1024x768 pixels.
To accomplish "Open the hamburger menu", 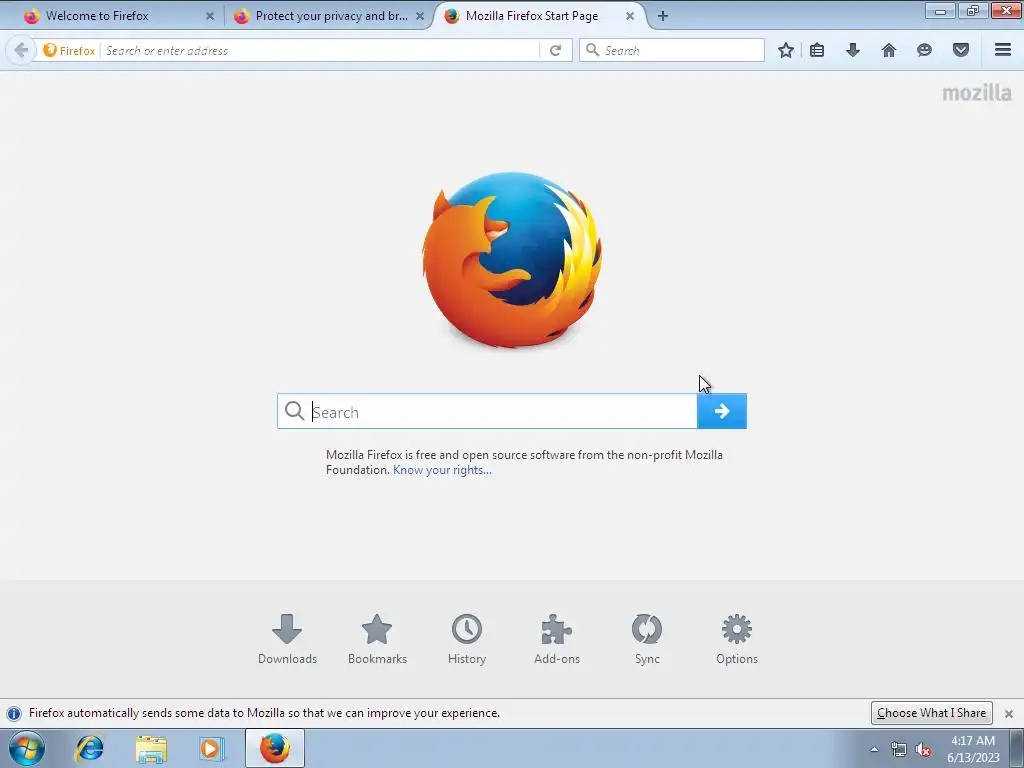I will point(1003,50).
